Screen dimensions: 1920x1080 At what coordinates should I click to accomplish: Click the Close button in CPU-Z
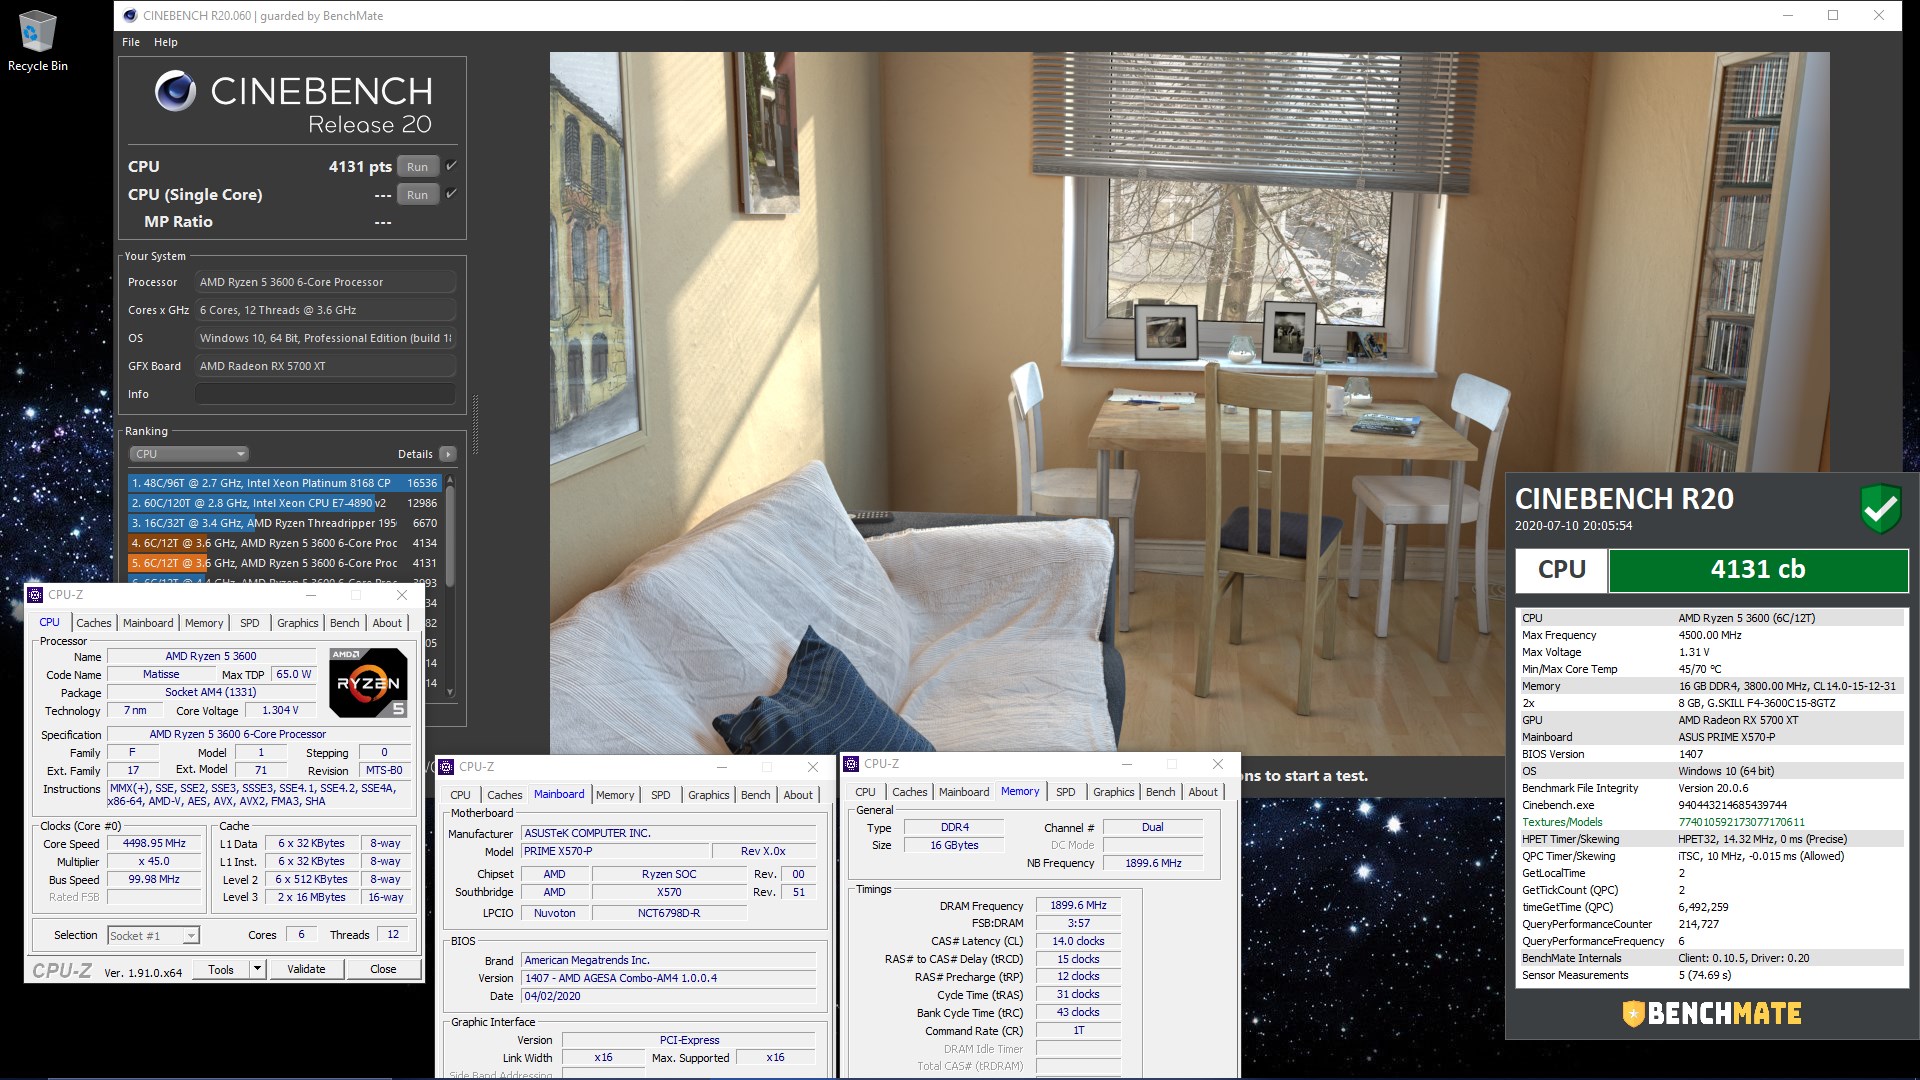click(383, 969)
